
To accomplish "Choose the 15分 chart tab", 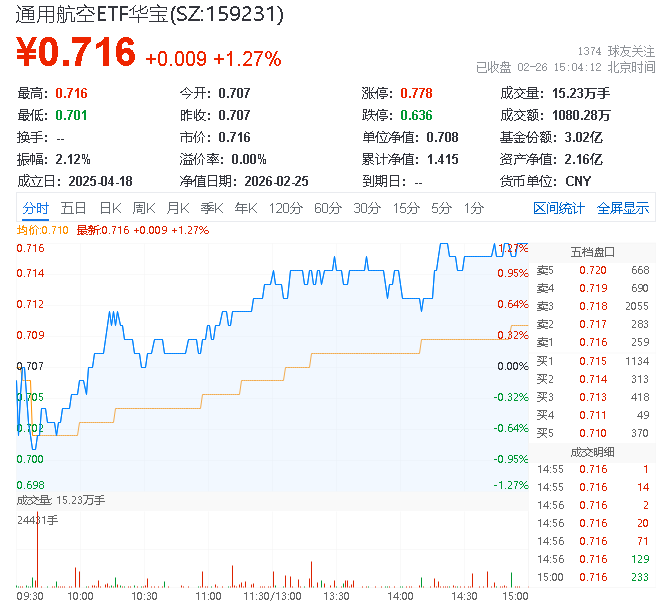I will tap(406, 208).
